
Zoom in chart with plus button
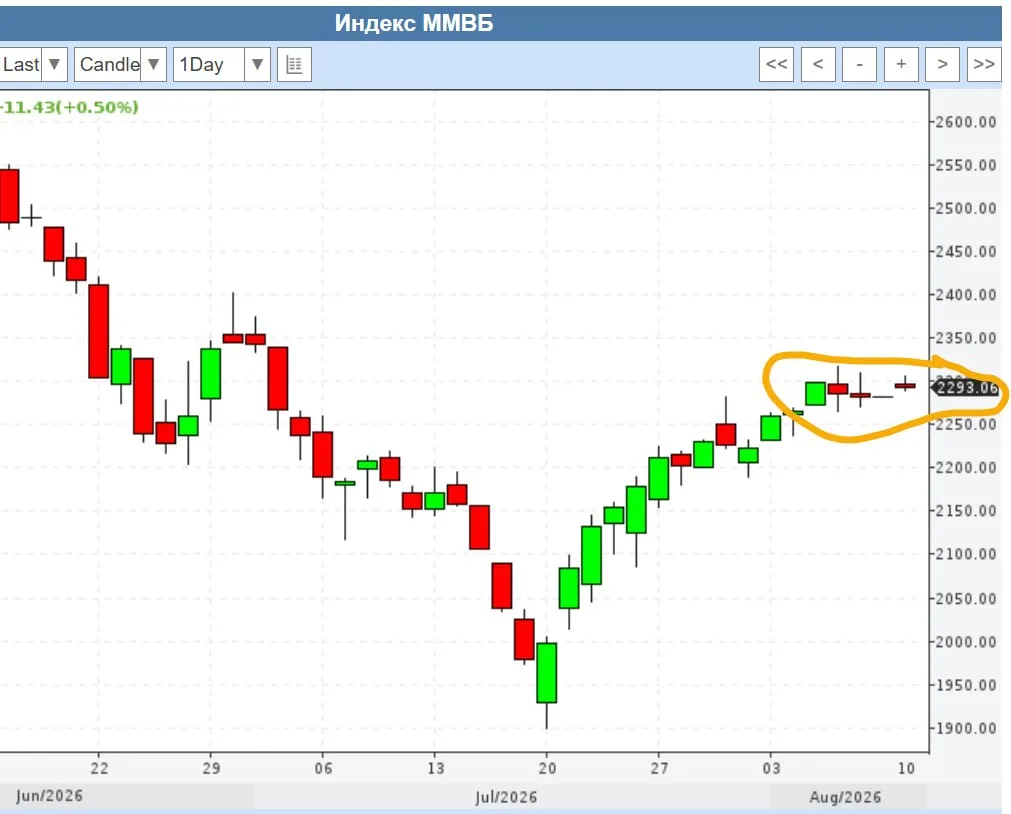(x=901, y=65)
